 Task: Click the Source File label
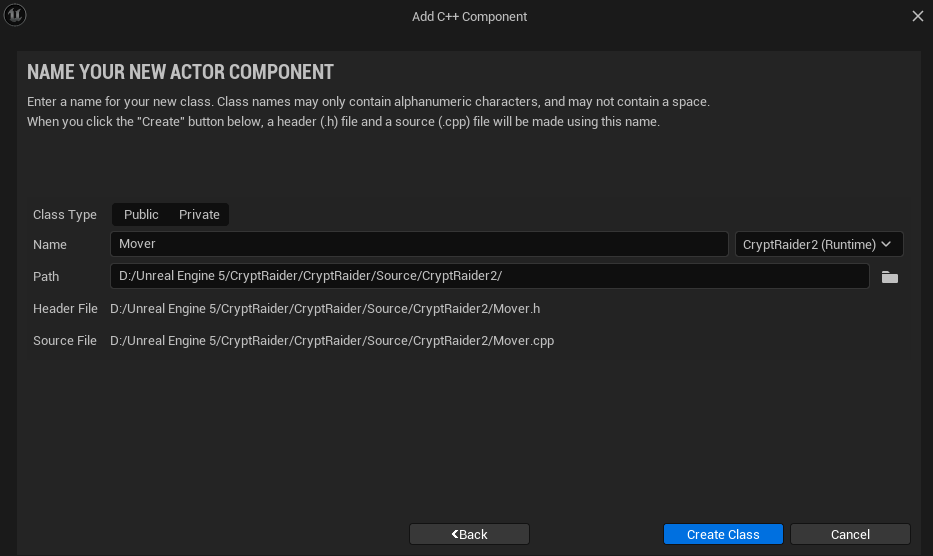(65, 341)
